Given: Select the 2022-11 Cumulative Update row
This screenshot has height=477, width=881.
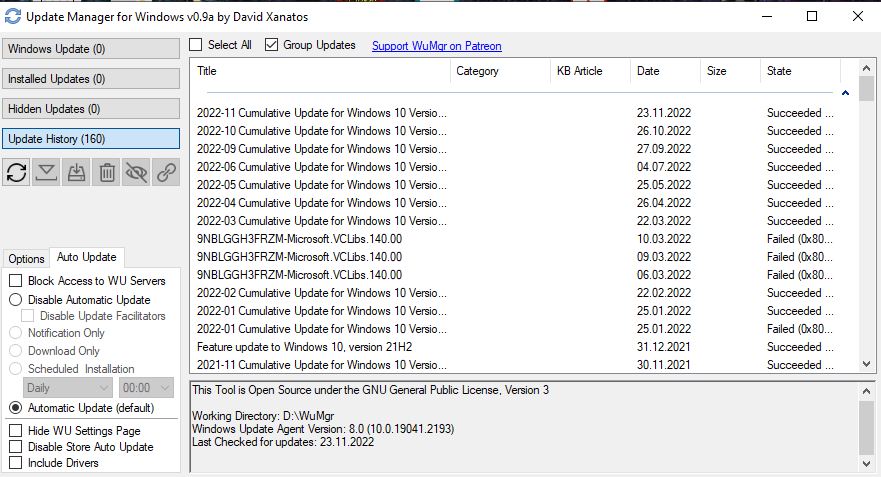Looking at the screenshot, I should tap(515, 113).
